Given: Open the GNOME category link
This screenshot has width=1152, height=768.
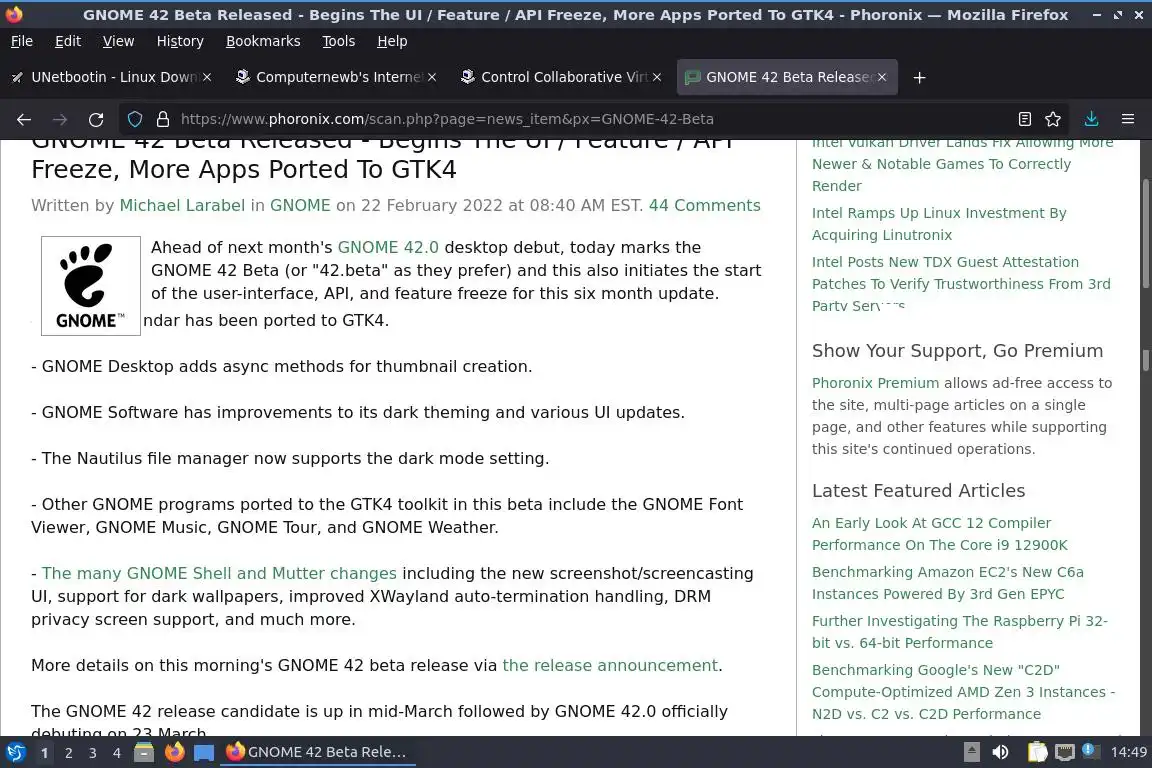Looking at the screenshot, I should coord(300,206).
